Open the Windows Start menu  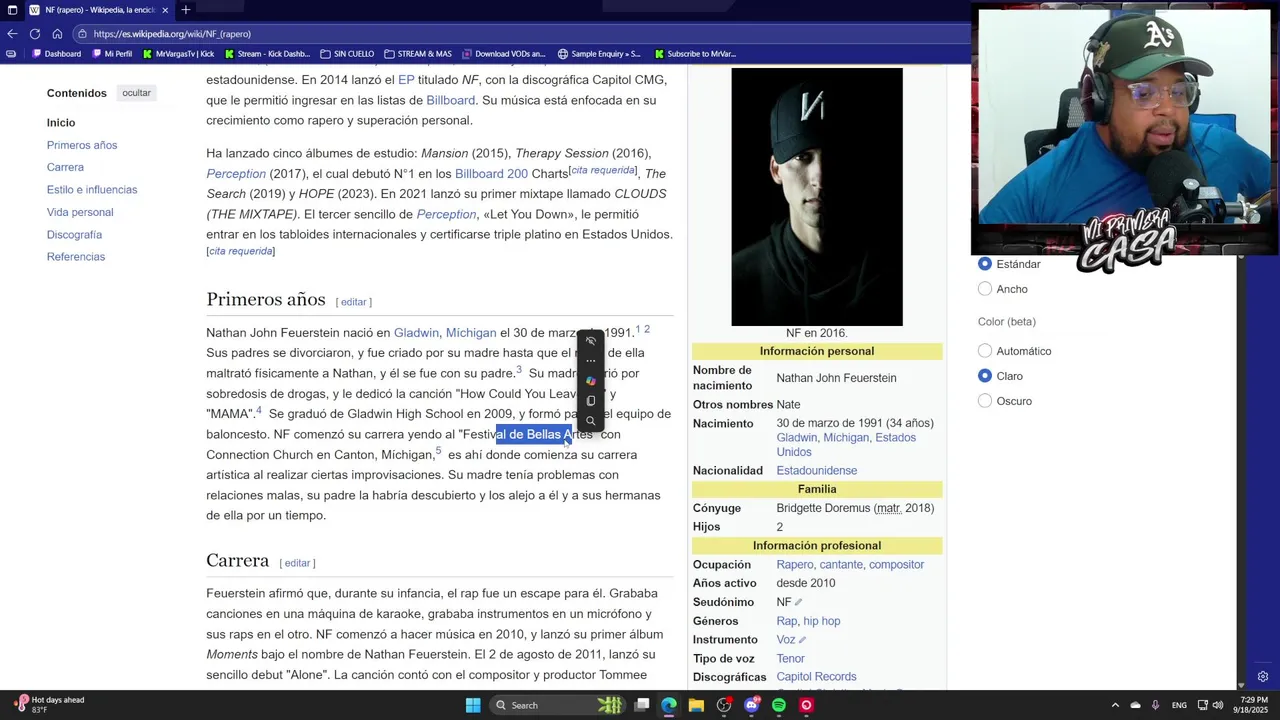click(x=473, y=705)
